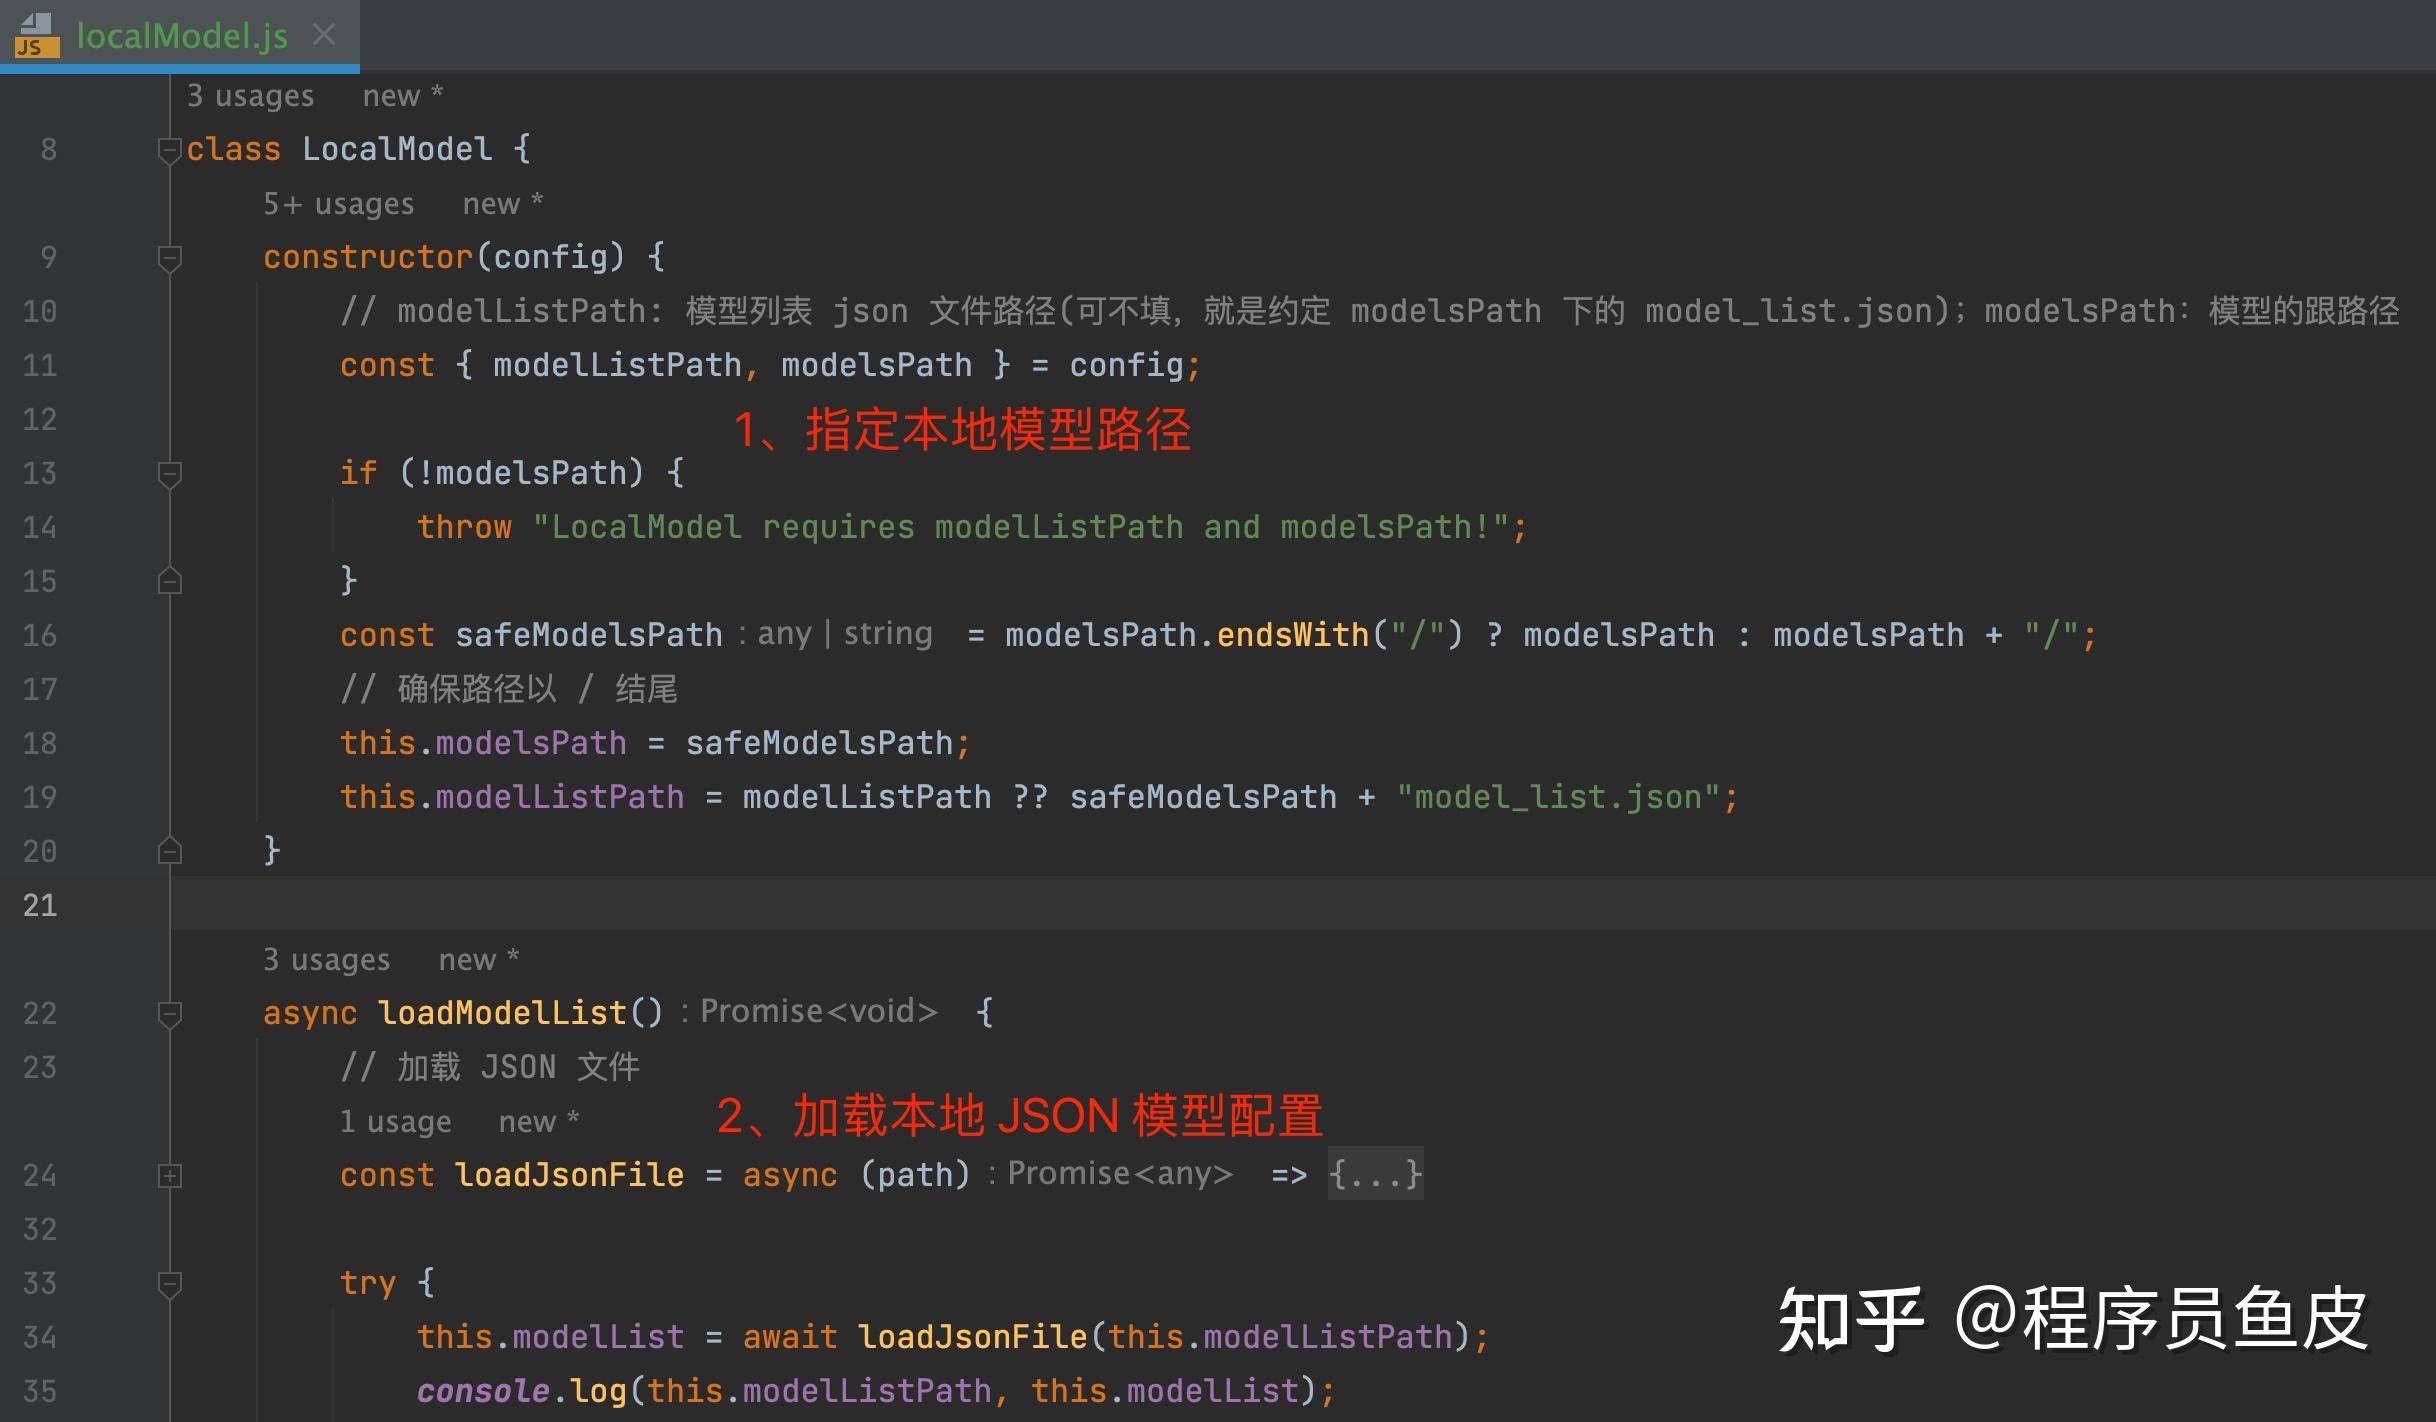
Task: Click the string "LocalModel requires modelListPath and modelsPath!"
Action: pyautogui.click(x=1021, y=528)
